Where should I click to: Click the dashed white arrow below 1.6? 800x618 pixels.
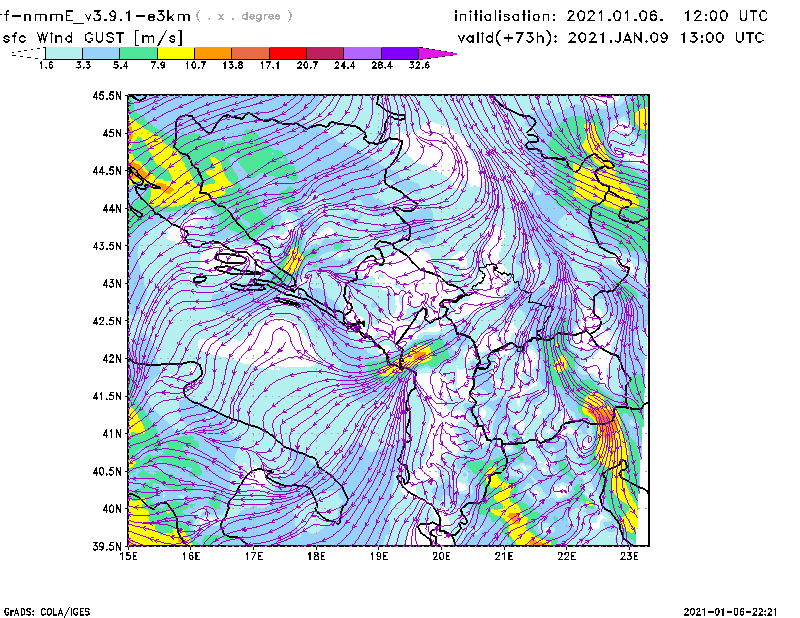tap(28, 53)
